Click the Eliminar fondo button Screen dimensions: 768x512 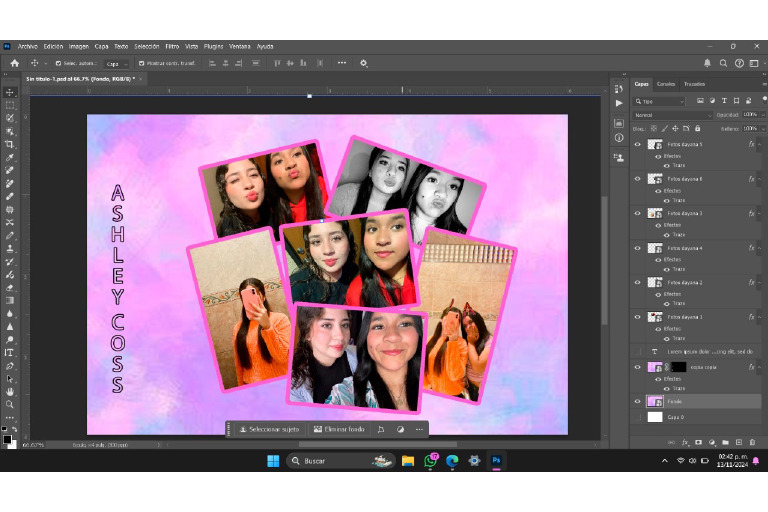click(339, 429)
